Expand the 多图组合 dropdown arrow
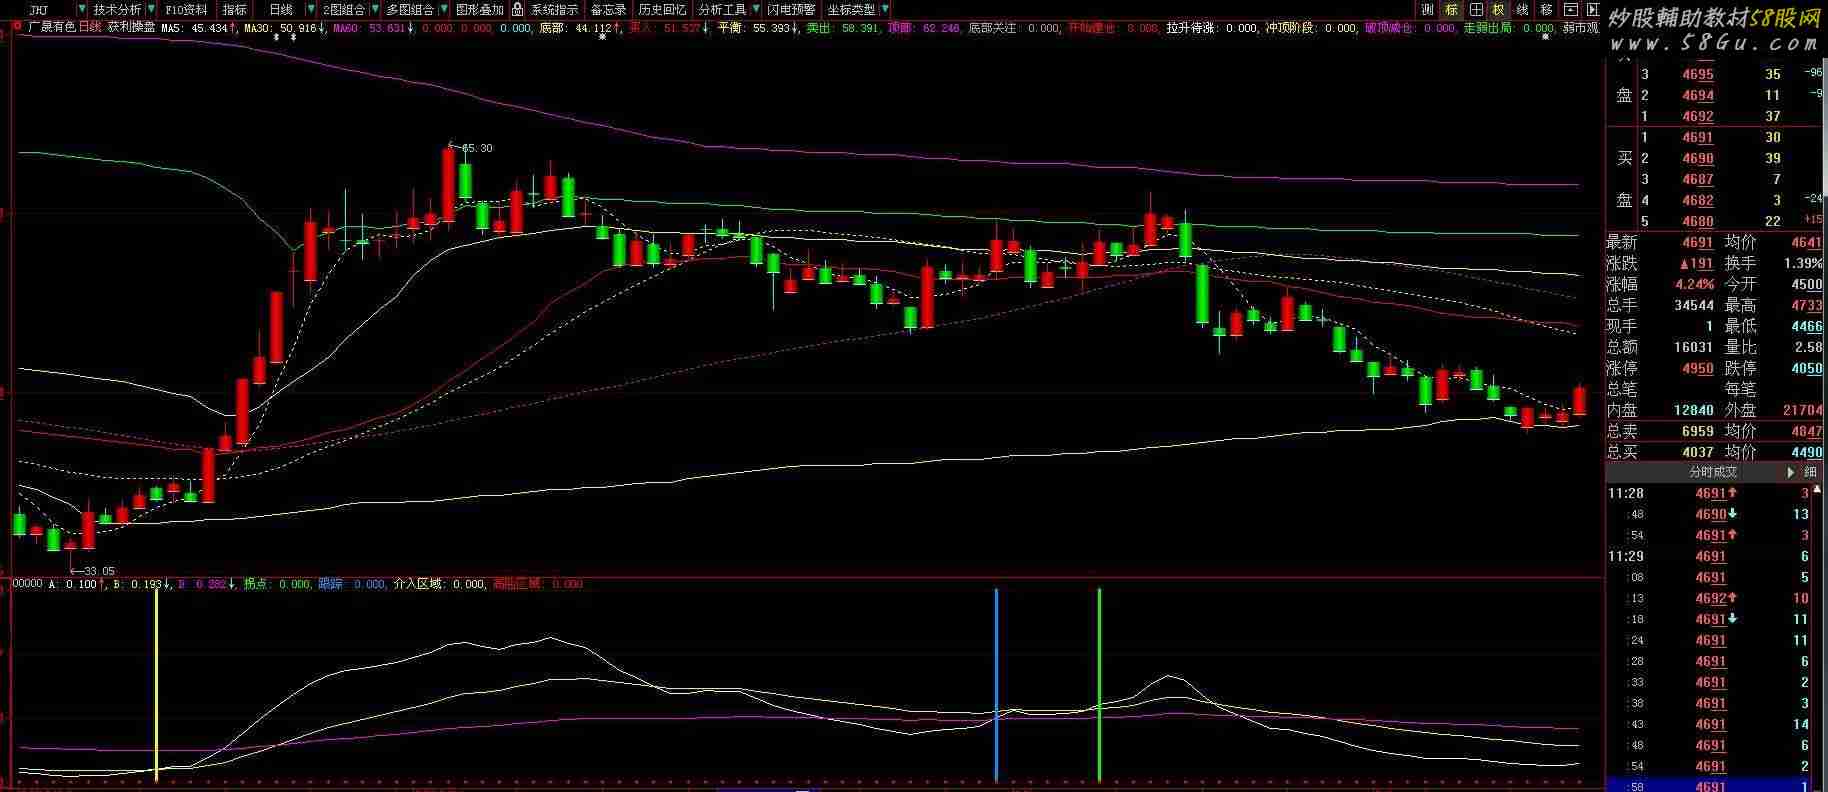1828x792 pixels. (x=443, y=9)
